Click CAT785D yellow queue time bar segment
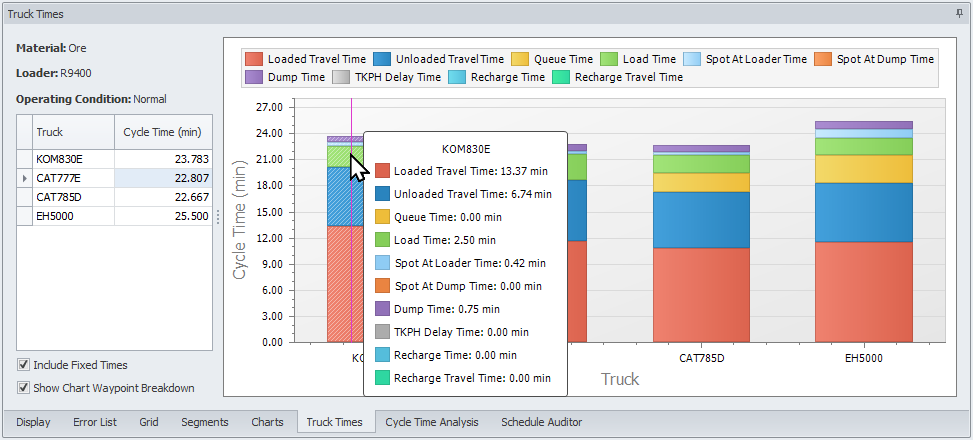The image size is (973, 440). [701, 182]
